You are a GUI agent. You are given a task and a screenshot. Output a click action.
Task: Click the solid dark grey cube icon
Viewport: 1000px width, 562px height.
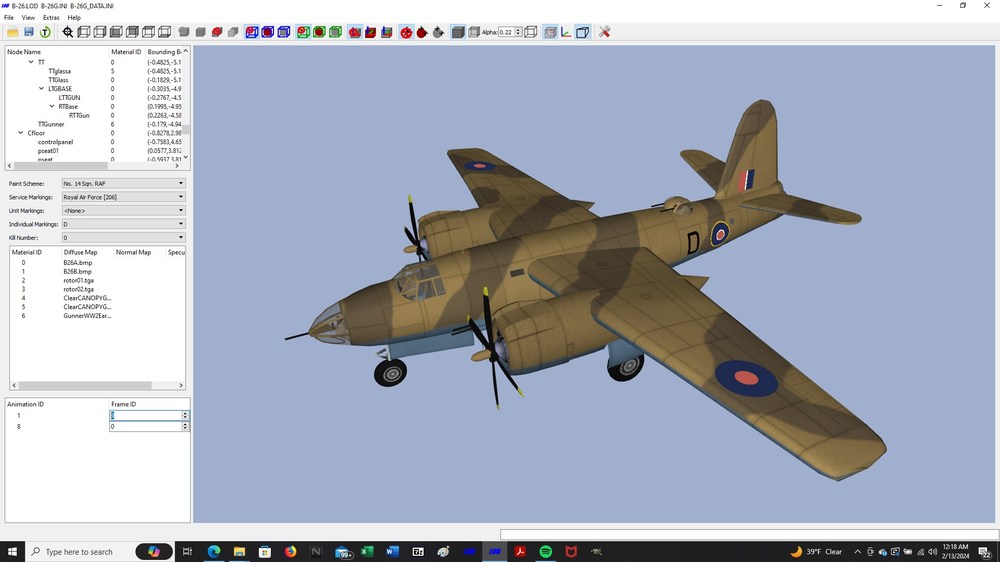click(458, 32)
